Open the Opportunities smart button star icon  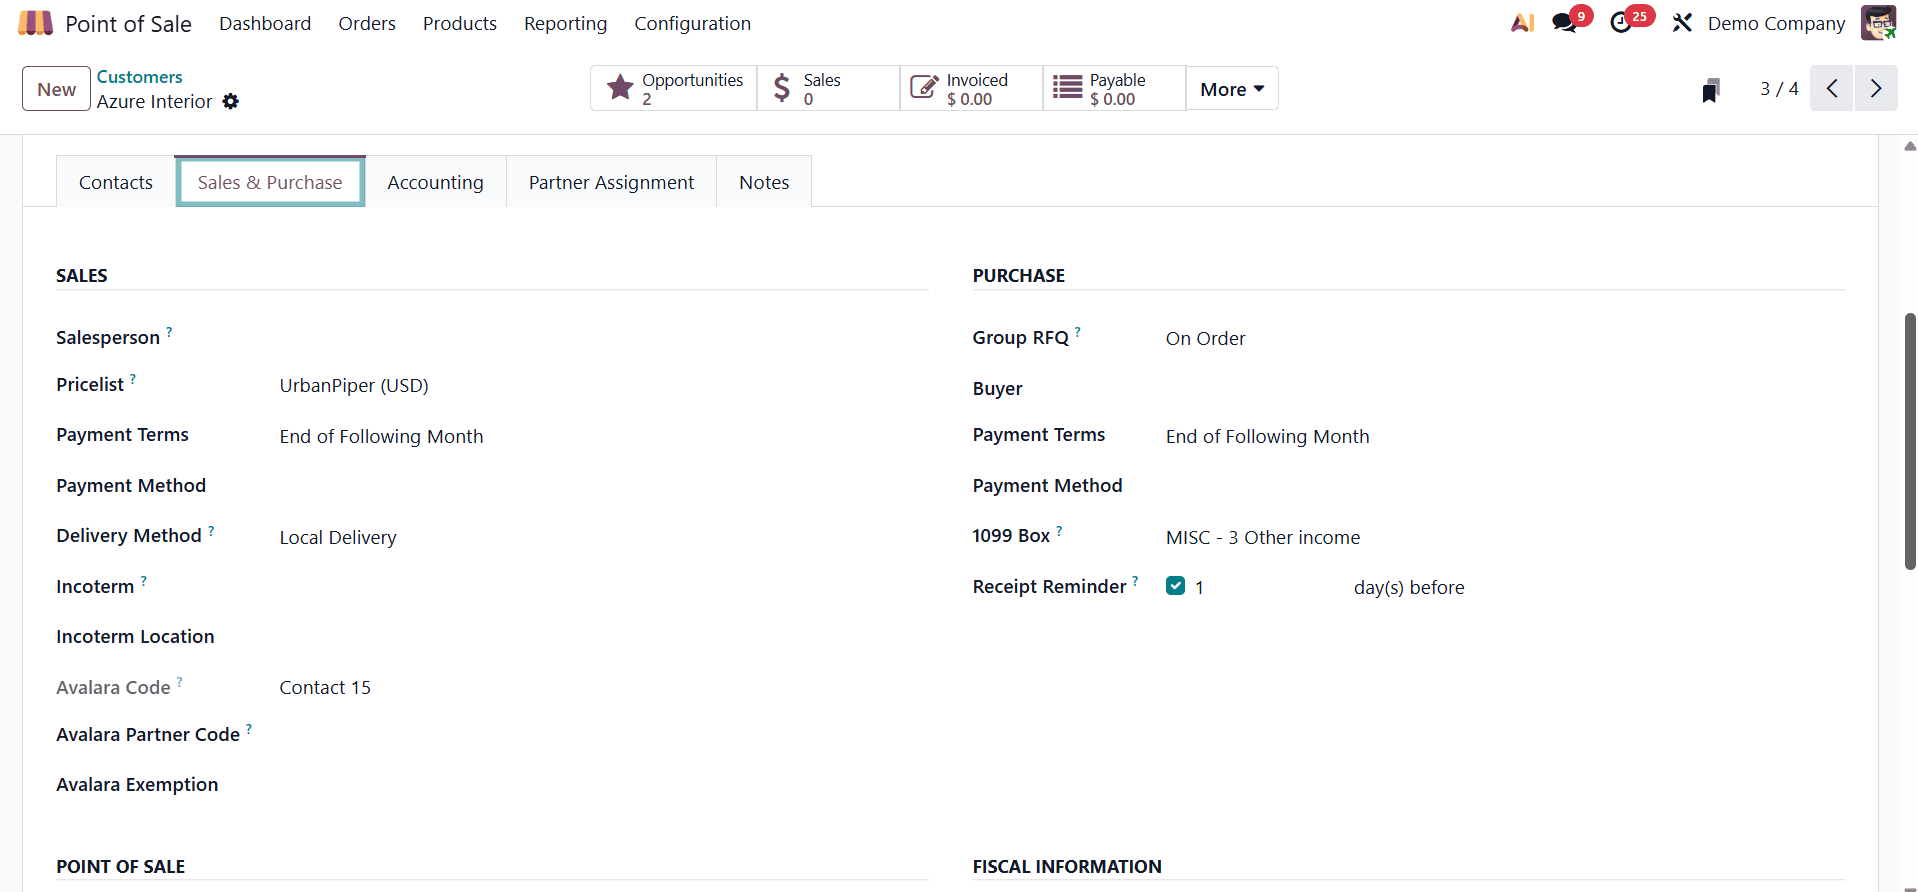tap(620, 87)
